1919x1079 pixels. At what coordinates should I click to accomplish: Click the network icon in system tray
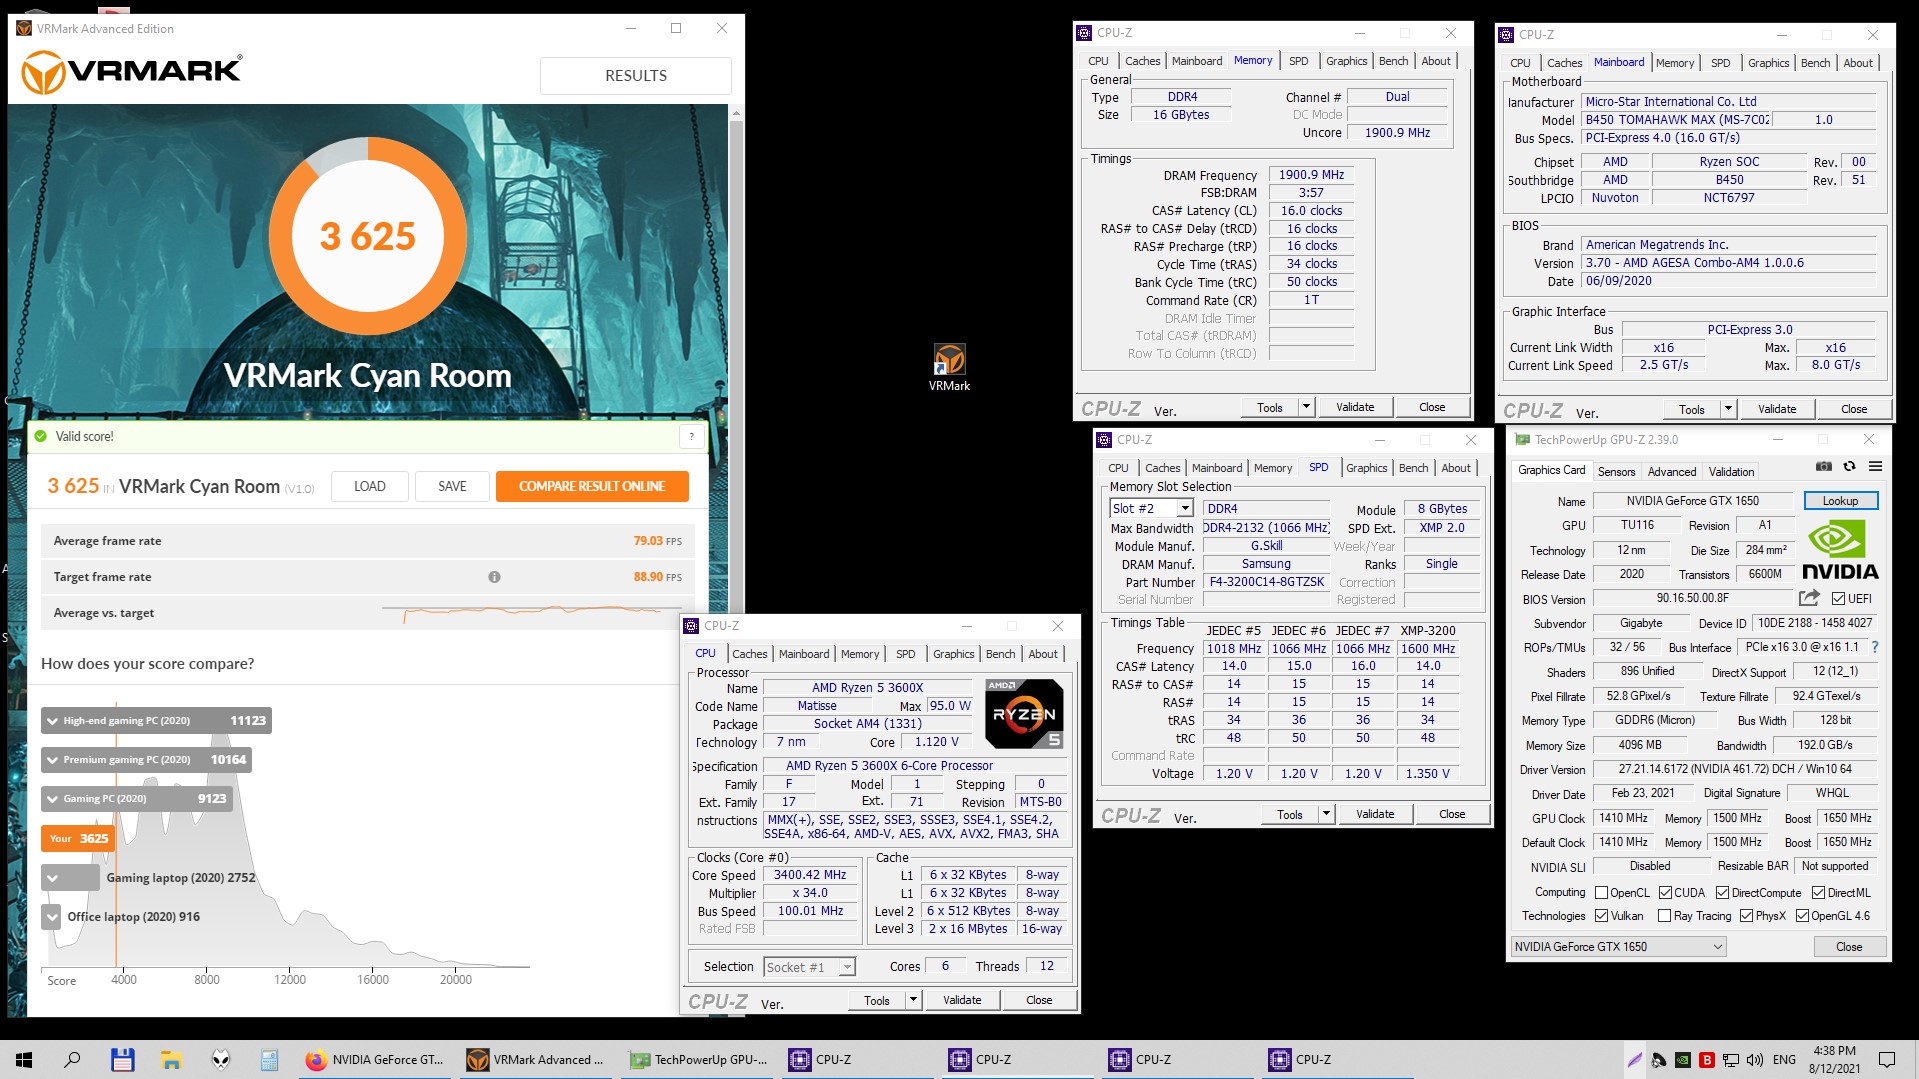(x=1731, y=1060)
